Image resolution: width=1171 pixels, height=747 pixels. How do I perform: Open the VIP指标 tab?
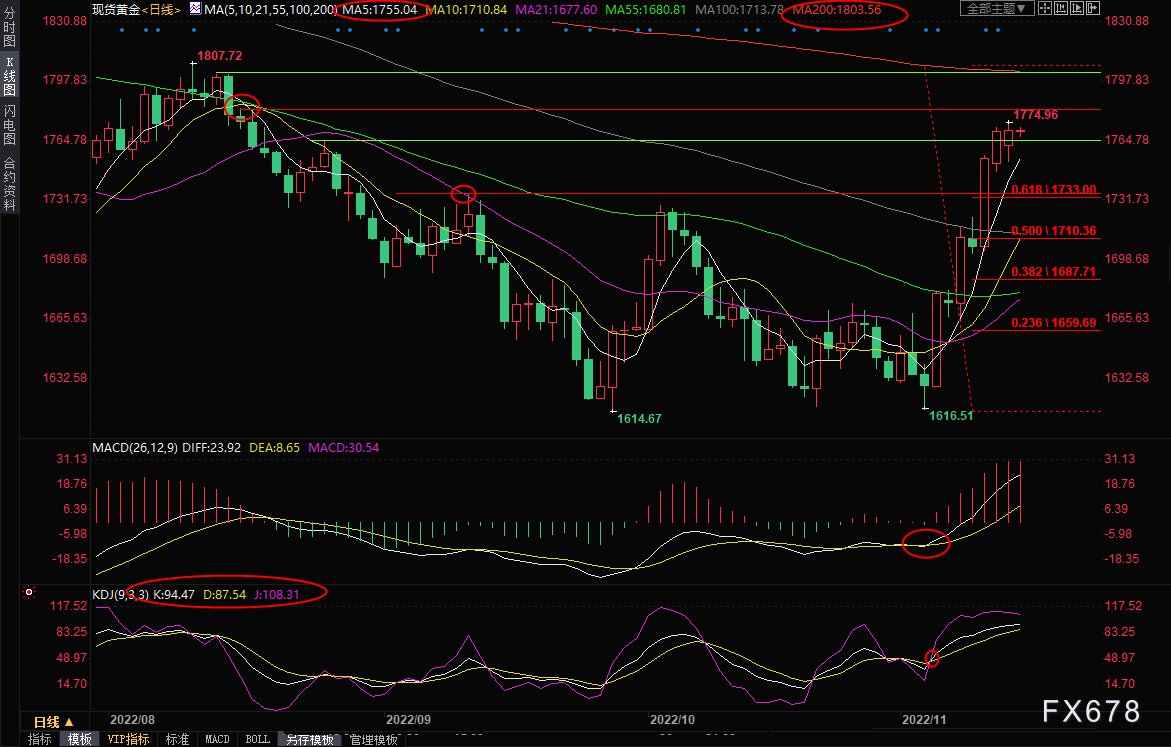tap(128, 740)
